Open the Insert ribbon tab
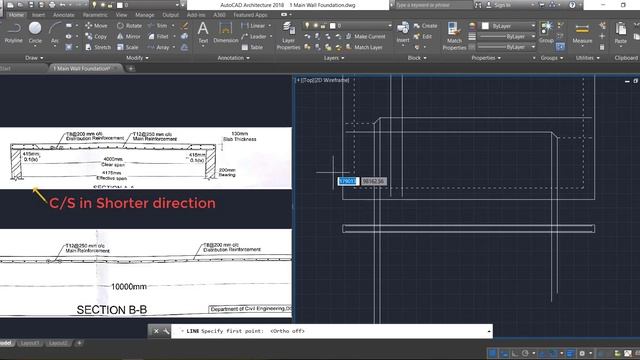The height and width of the screenshot is (360, 640). tap(38, 15)
